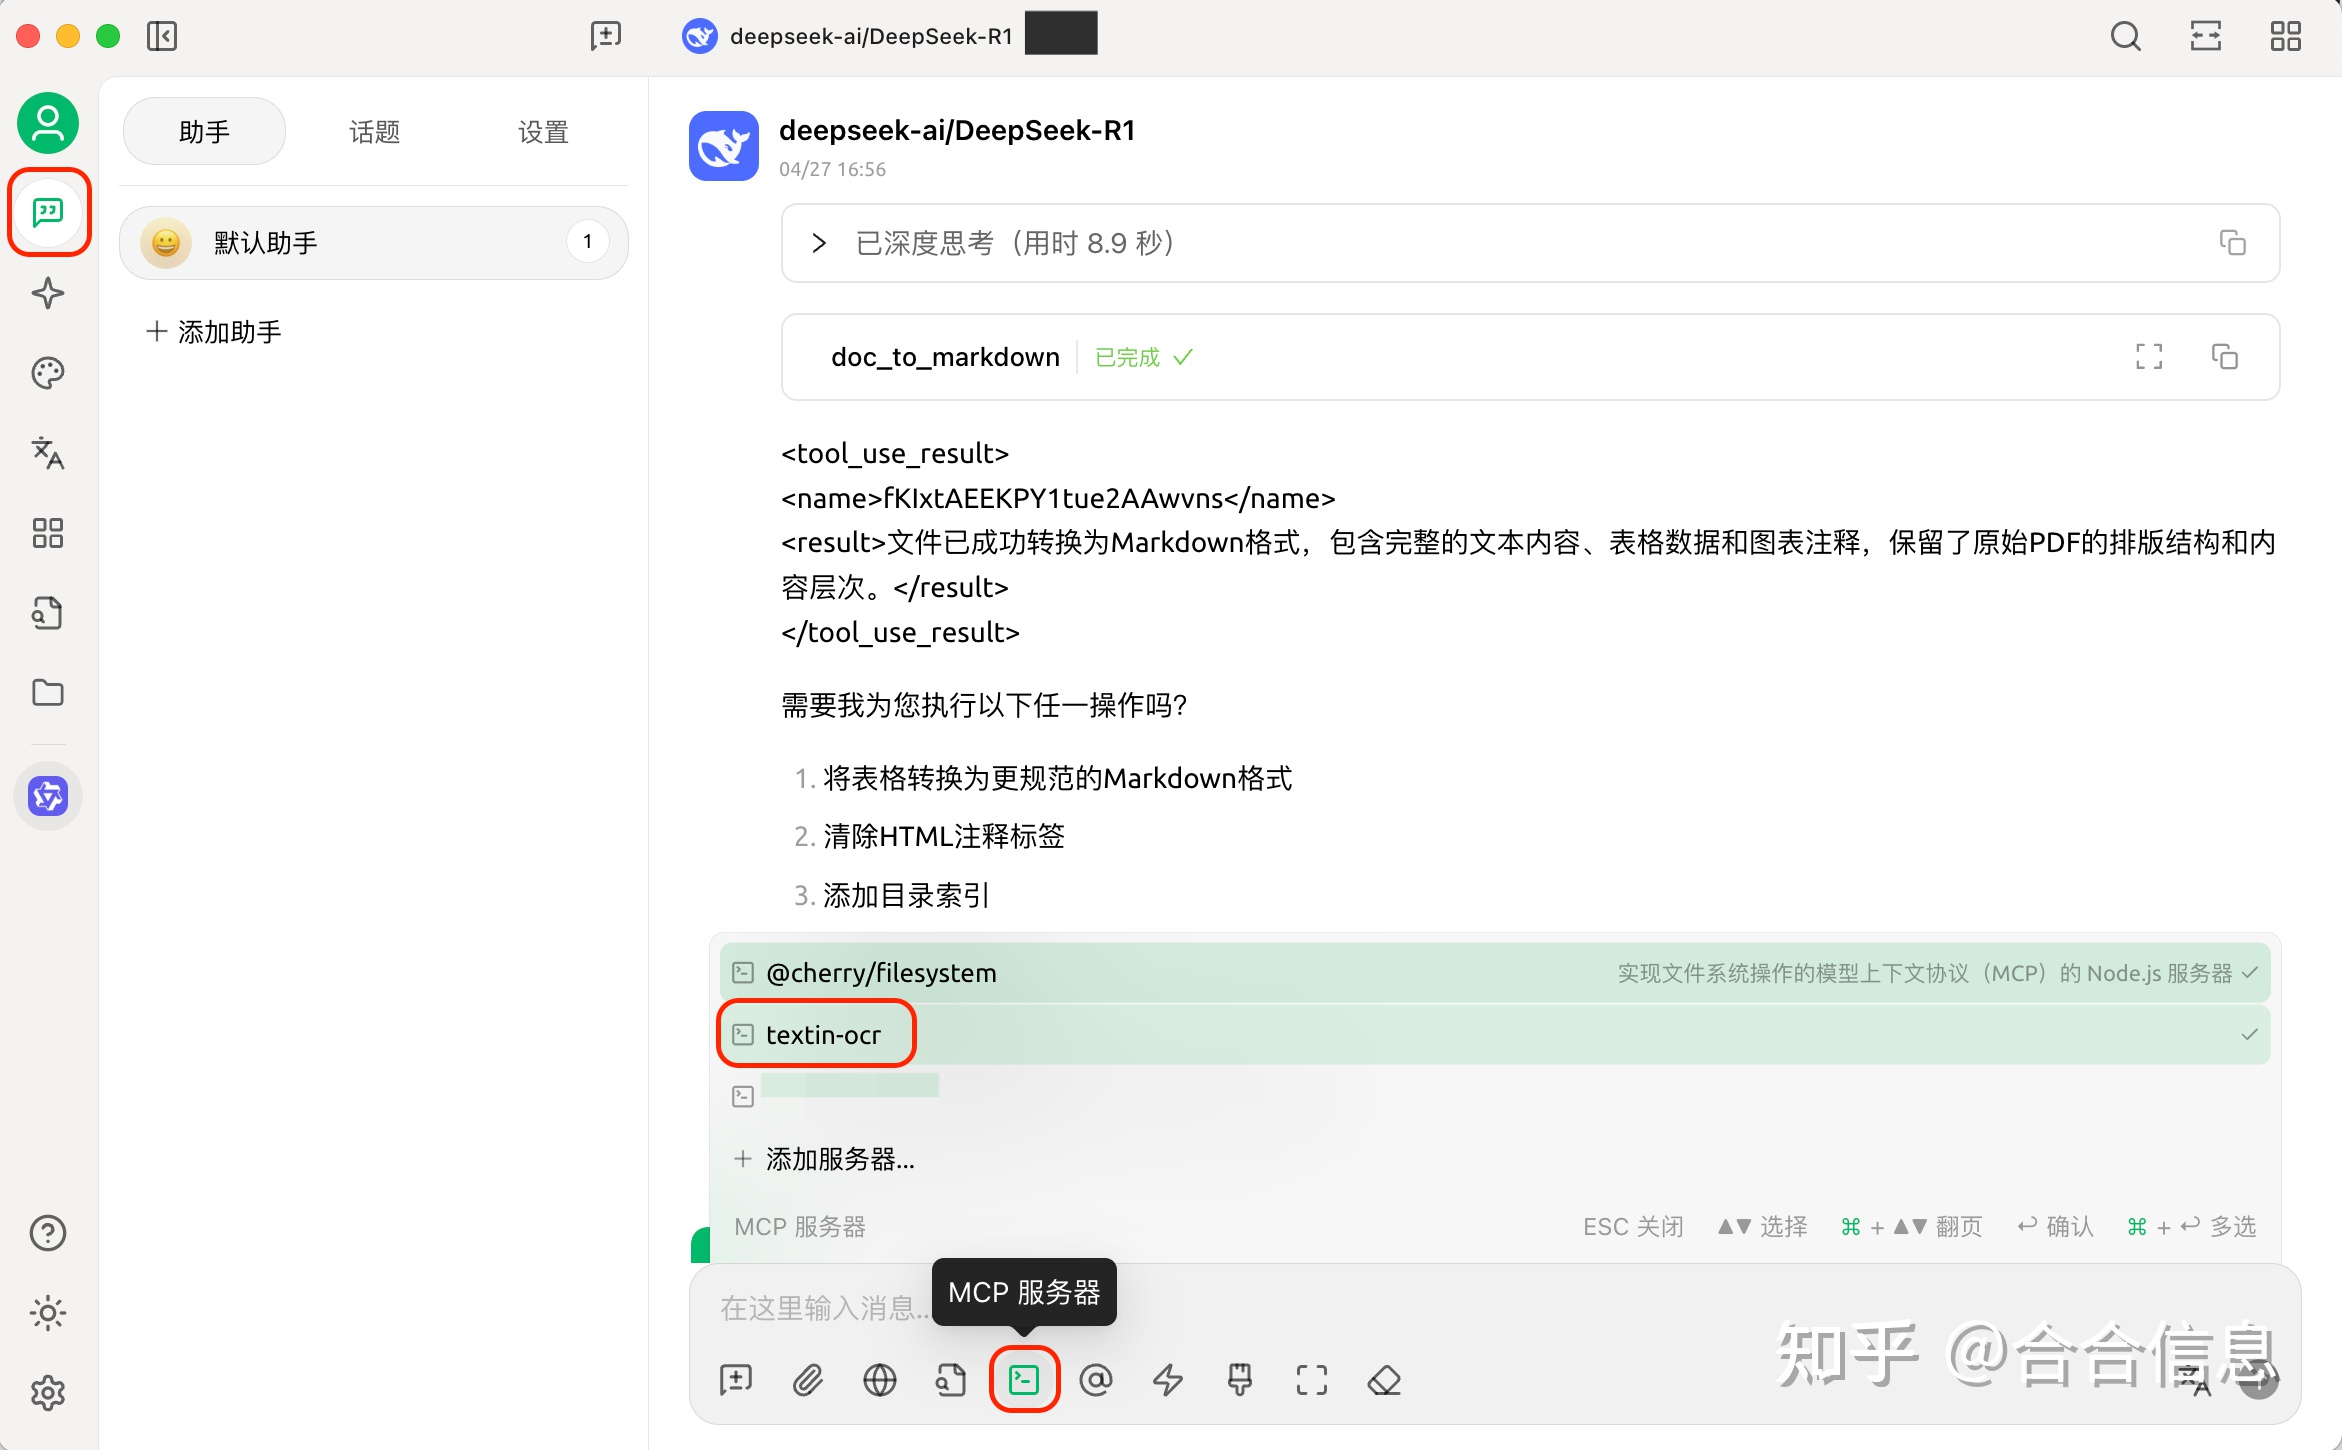Image resolution: width=2342 pixels, height=1450 pixels.
Task: Expand doc_to_markdown result to fullscreen
Action: 2148,357
